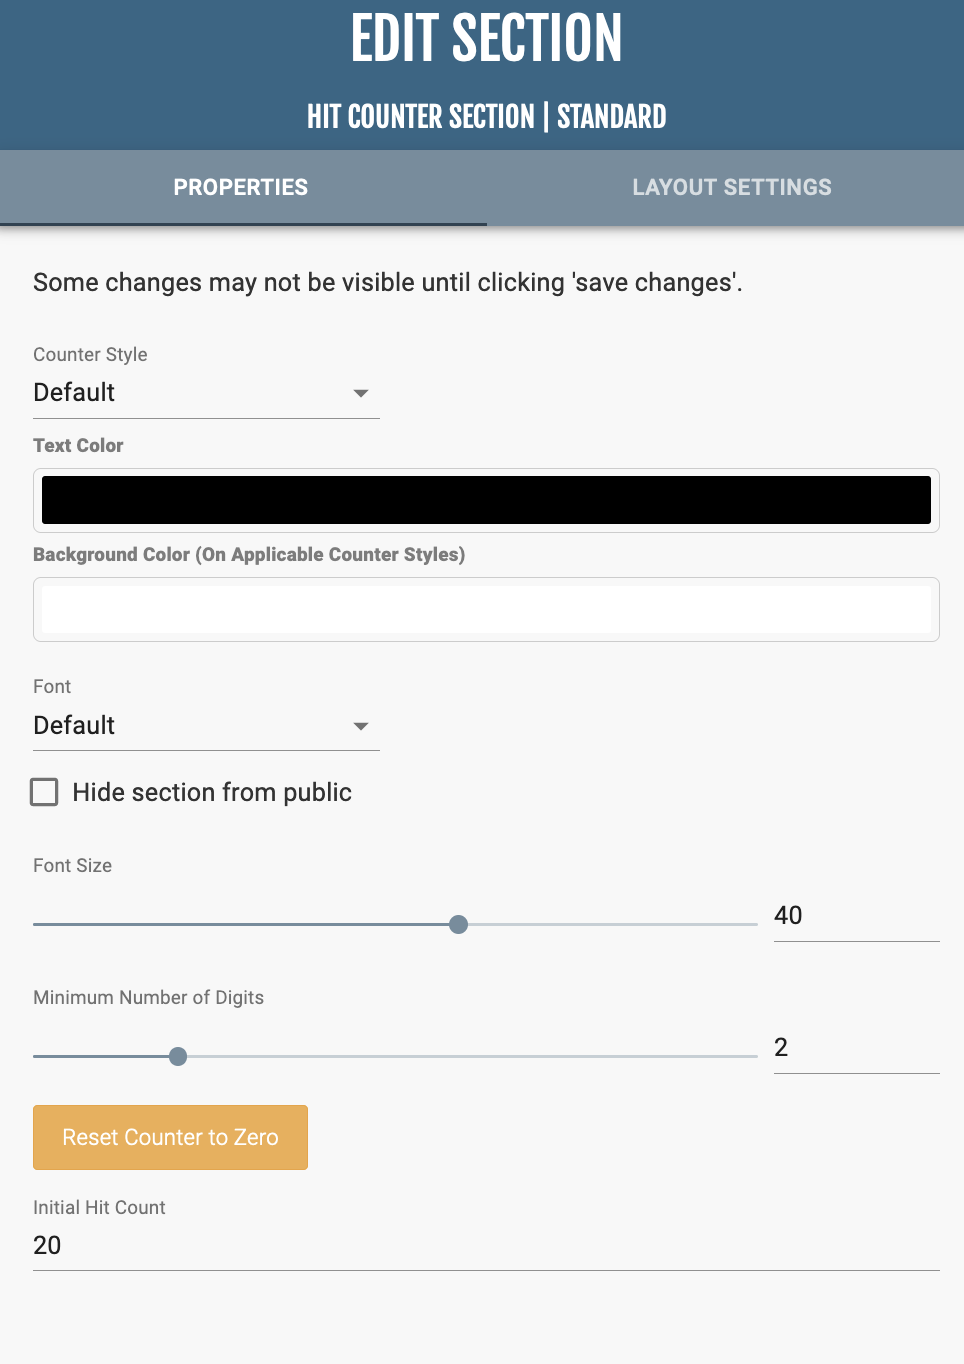Open the Counter Style dropdown
The height and width of the screenshot is (1364, 964).
[190, 393]
